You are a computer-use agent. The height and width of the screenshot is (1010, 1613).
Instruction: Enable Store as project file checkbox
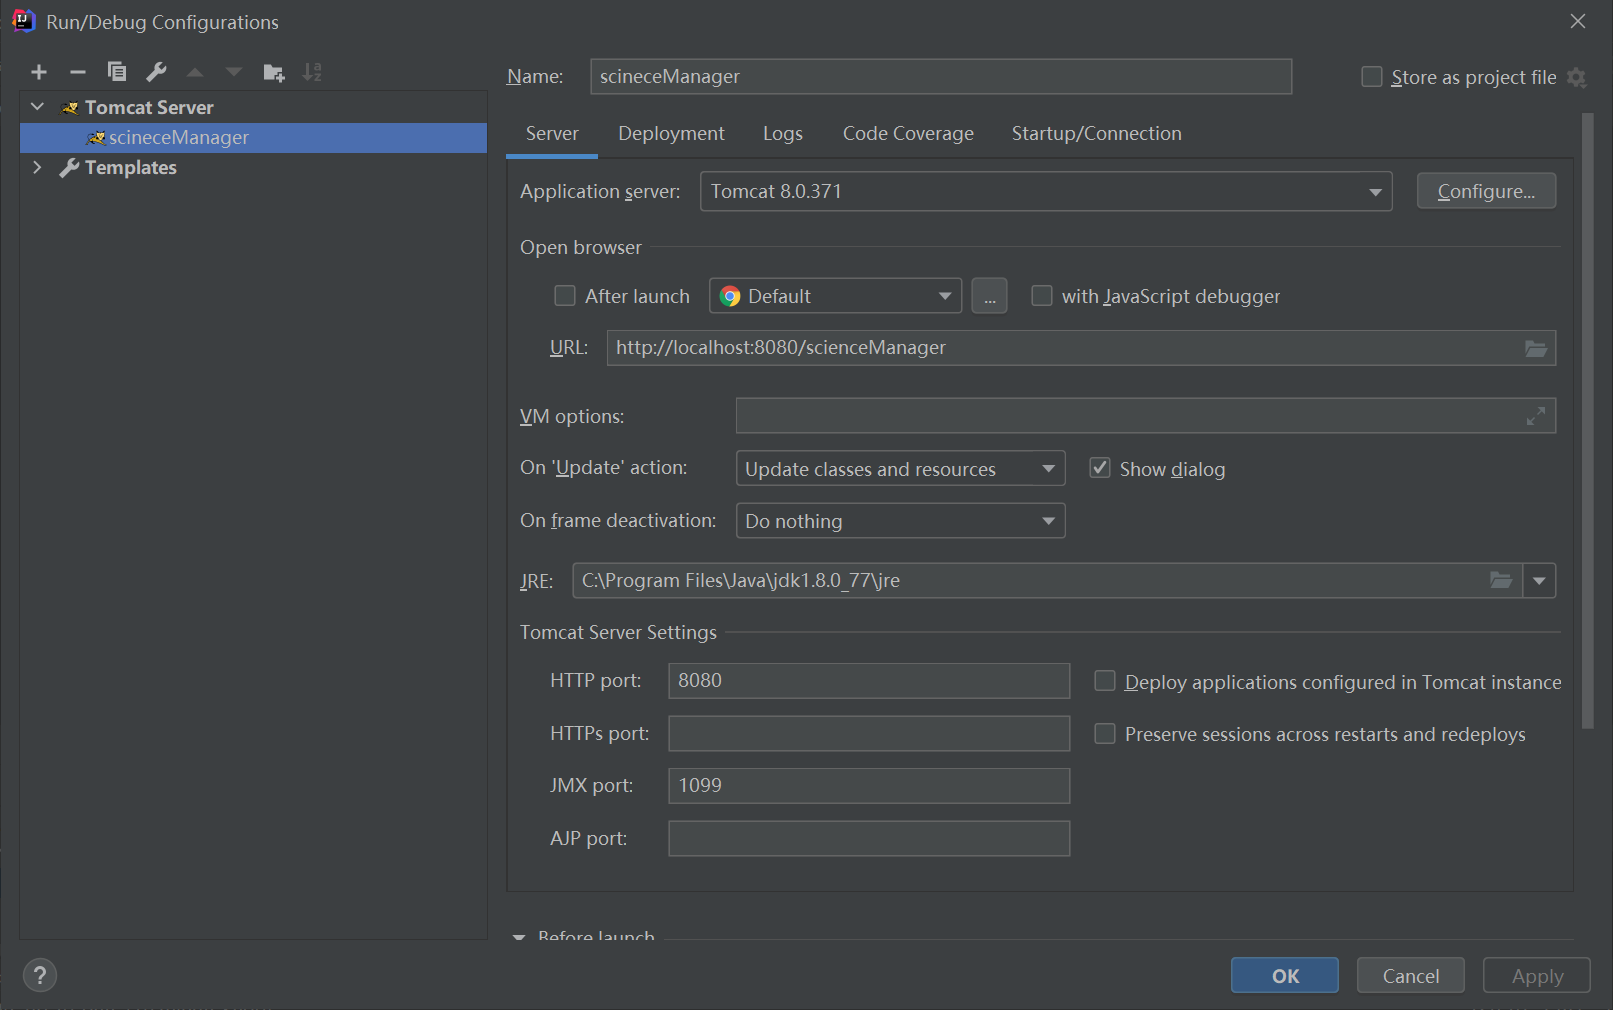[1372, 77]
